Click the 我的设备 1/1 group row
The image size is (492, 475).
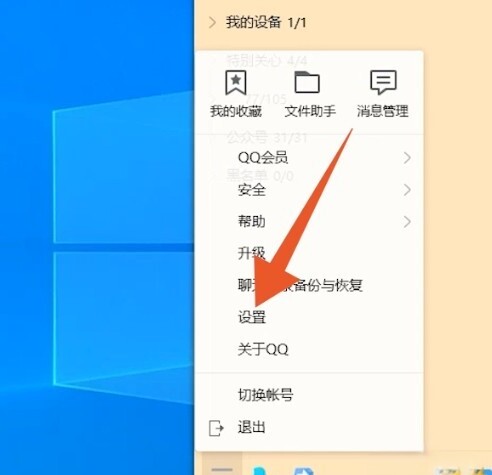tap(343, 23)
